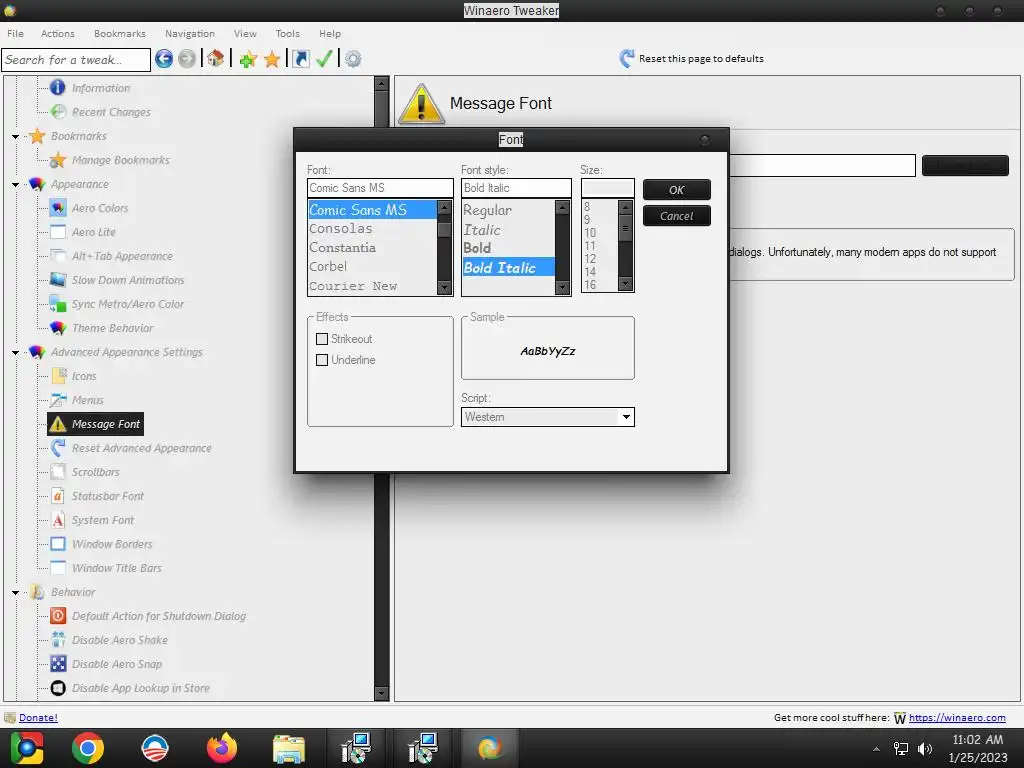Click the Font style list scroll-down arrow
Screen dimensions: 1024x768
562,287
